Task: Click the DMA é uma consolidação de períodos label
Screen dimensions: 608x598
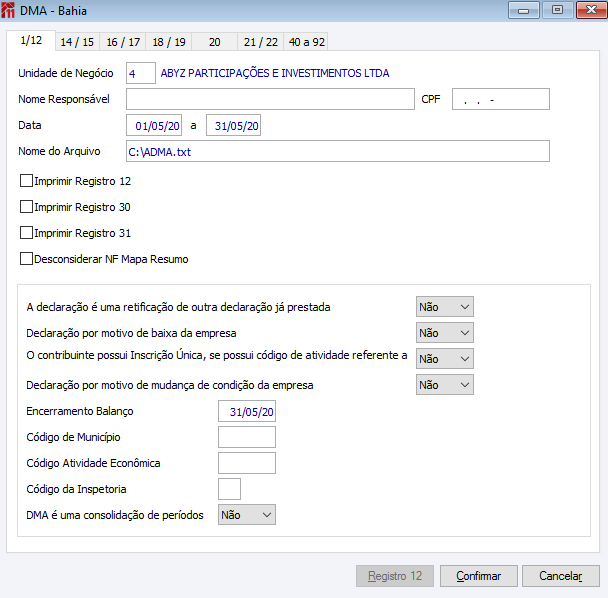Action: (x=115, y=515)
